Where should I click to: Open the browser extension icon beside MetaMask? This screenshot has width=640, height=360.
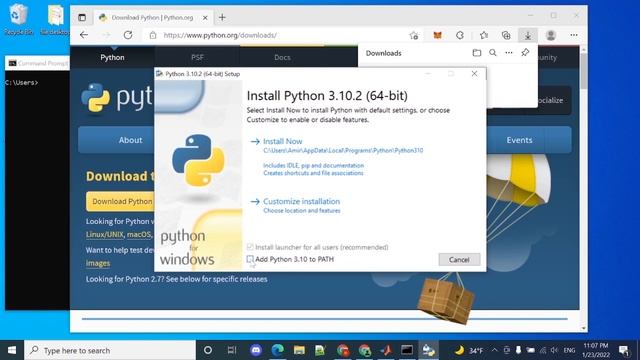pos(460,36)
